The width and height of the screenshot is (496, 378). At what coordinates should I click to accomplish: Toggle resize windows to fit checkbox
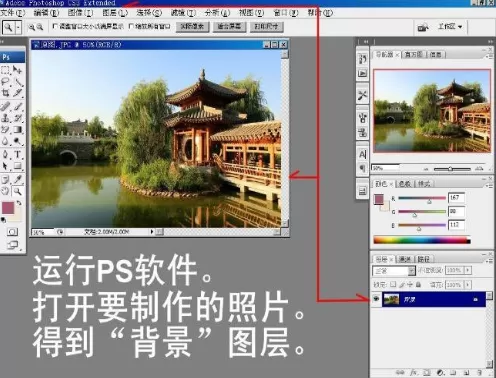(55, 26)
